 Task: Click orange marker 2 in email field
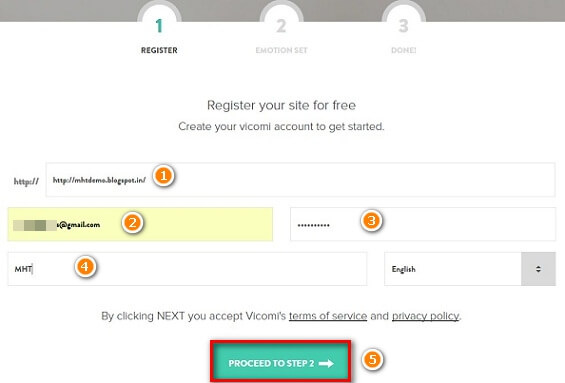click(132, 223)
